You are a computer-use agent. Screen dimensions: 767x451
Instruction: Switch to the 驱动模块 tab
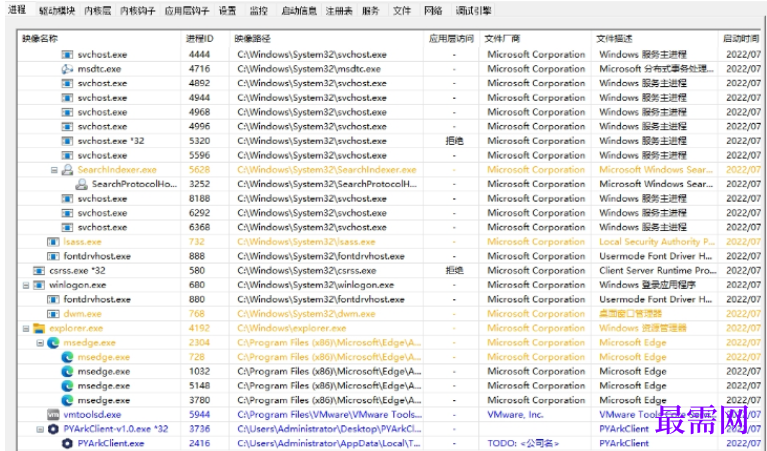pyautogui.click(x=57, y=10)
